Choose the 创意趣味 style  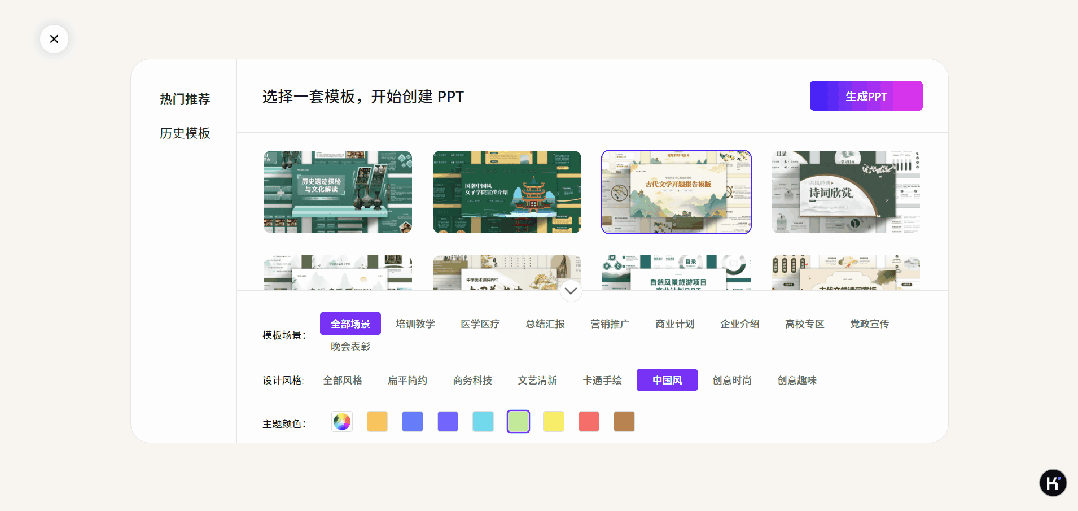[797, 380]
